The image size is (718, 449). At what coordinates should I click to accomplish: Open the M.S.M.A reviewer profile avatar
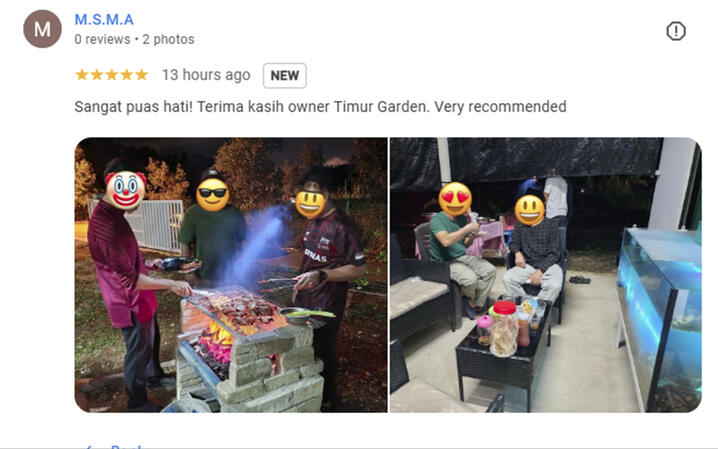click(42, 29)
